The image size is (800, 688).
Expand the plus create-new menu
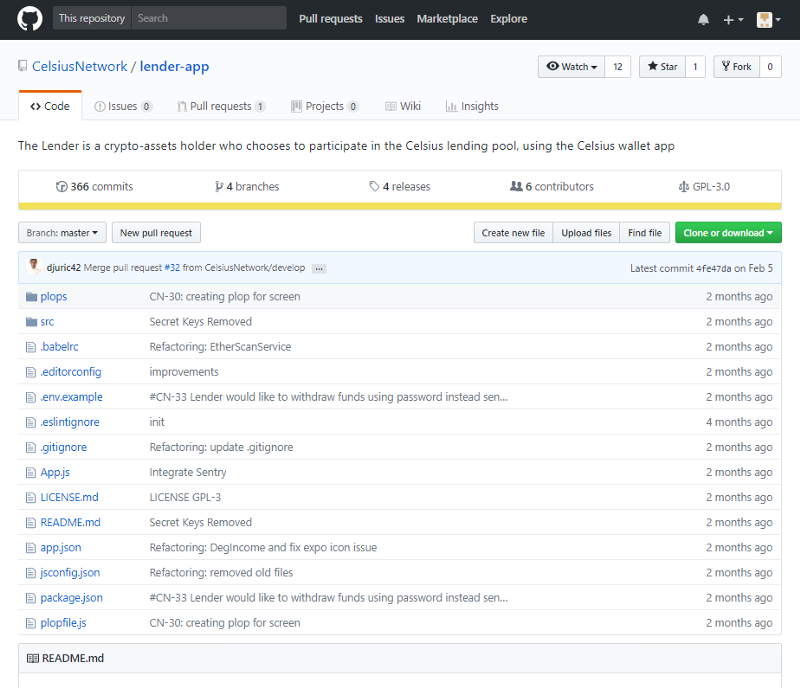tap(733, 20)
